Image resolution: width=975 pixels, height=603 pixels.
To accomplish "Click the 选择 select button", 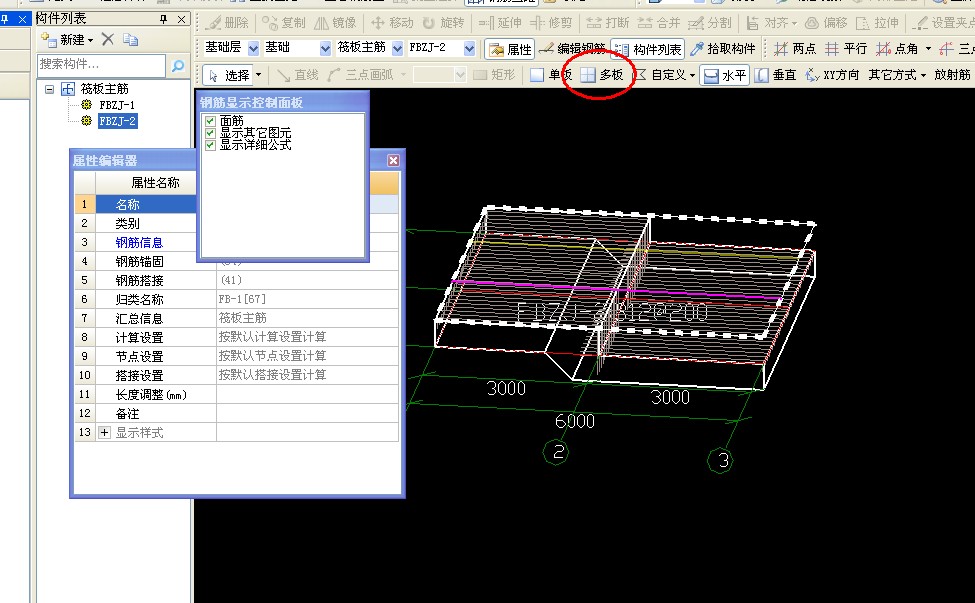I will (x=229, y=75).
